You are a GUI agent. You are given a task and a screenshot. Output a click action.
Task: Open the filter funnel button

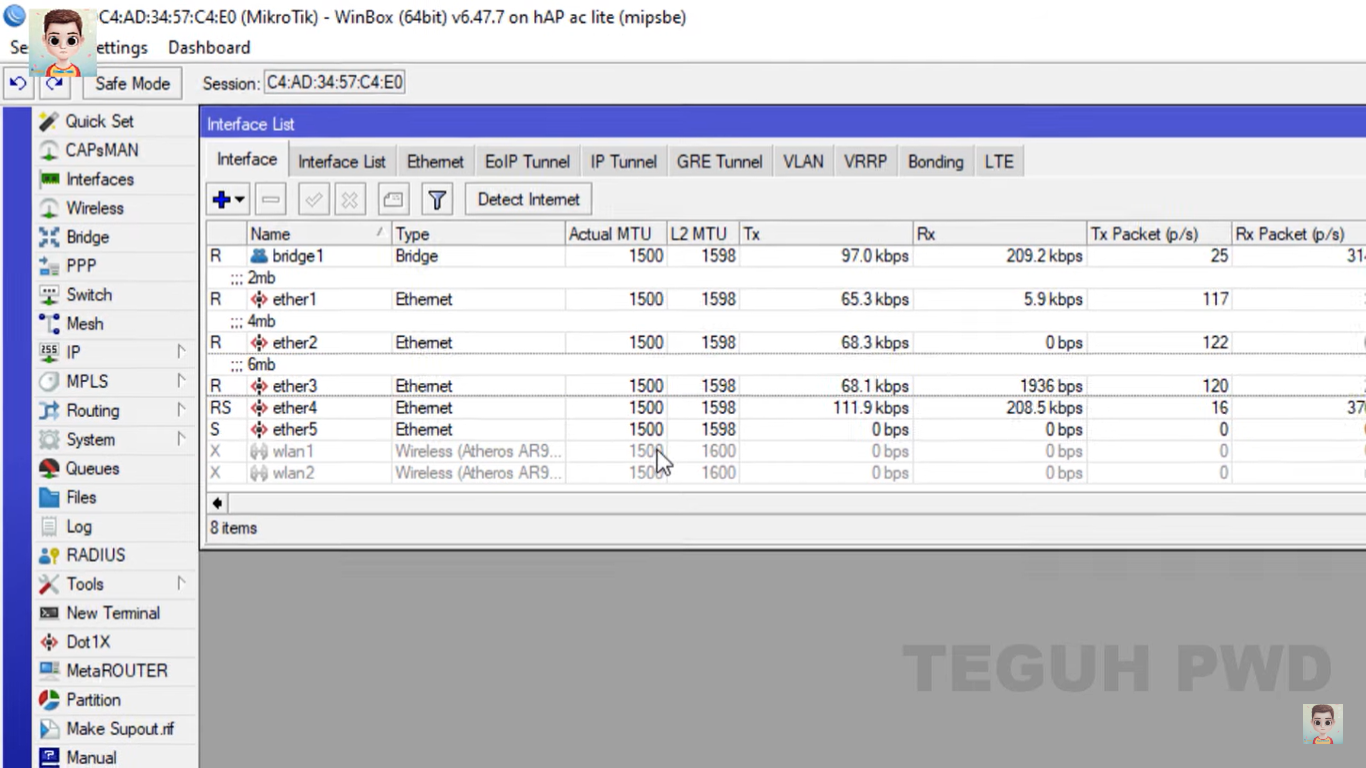[437, 199]
